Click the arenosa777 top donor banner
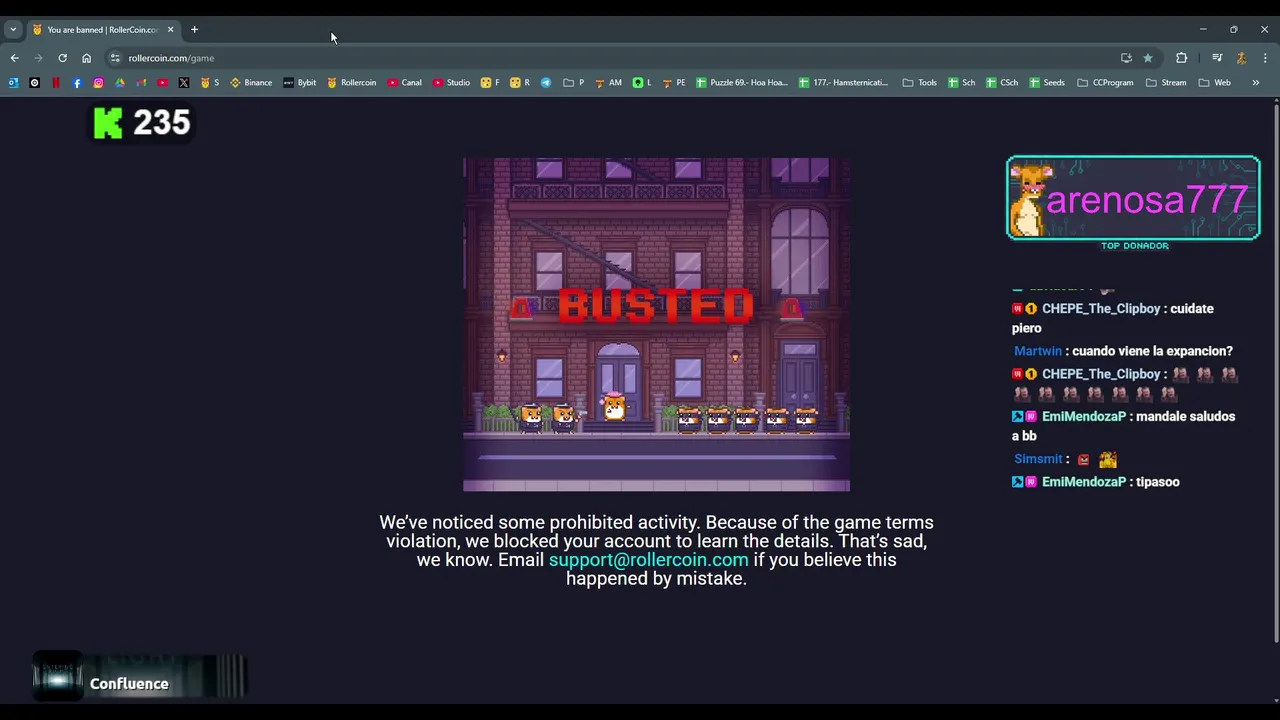1280x720 pixels. coord(1133,198)
